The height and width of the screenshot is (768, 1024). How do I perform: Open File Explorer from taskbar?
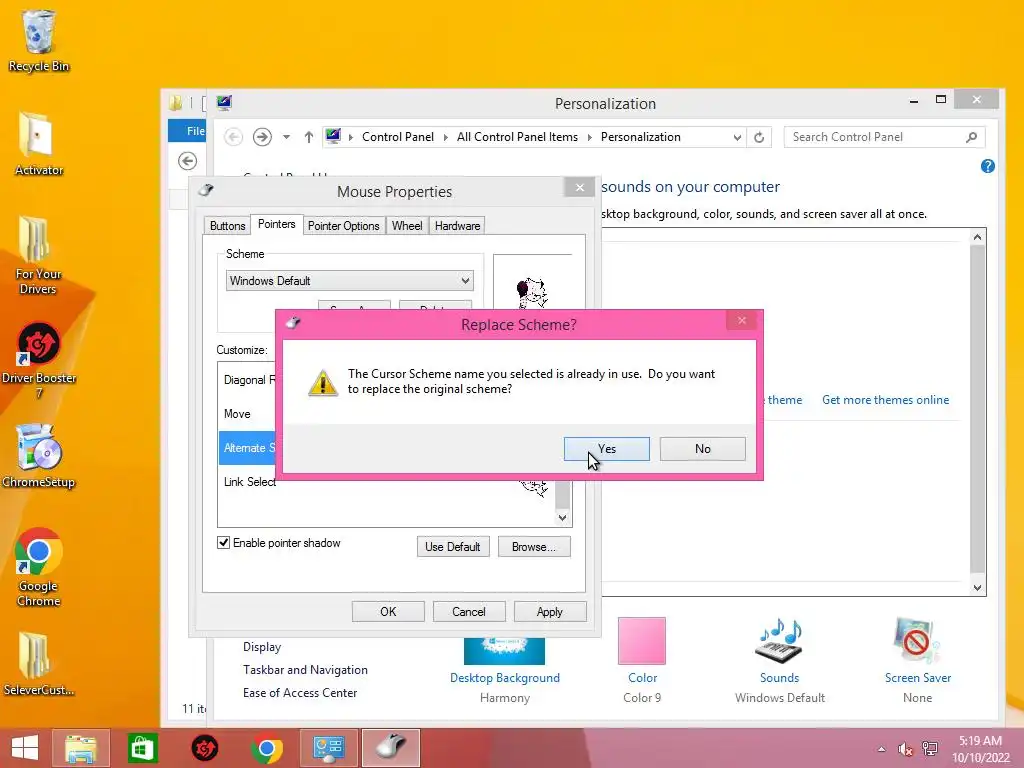point(80,748)
